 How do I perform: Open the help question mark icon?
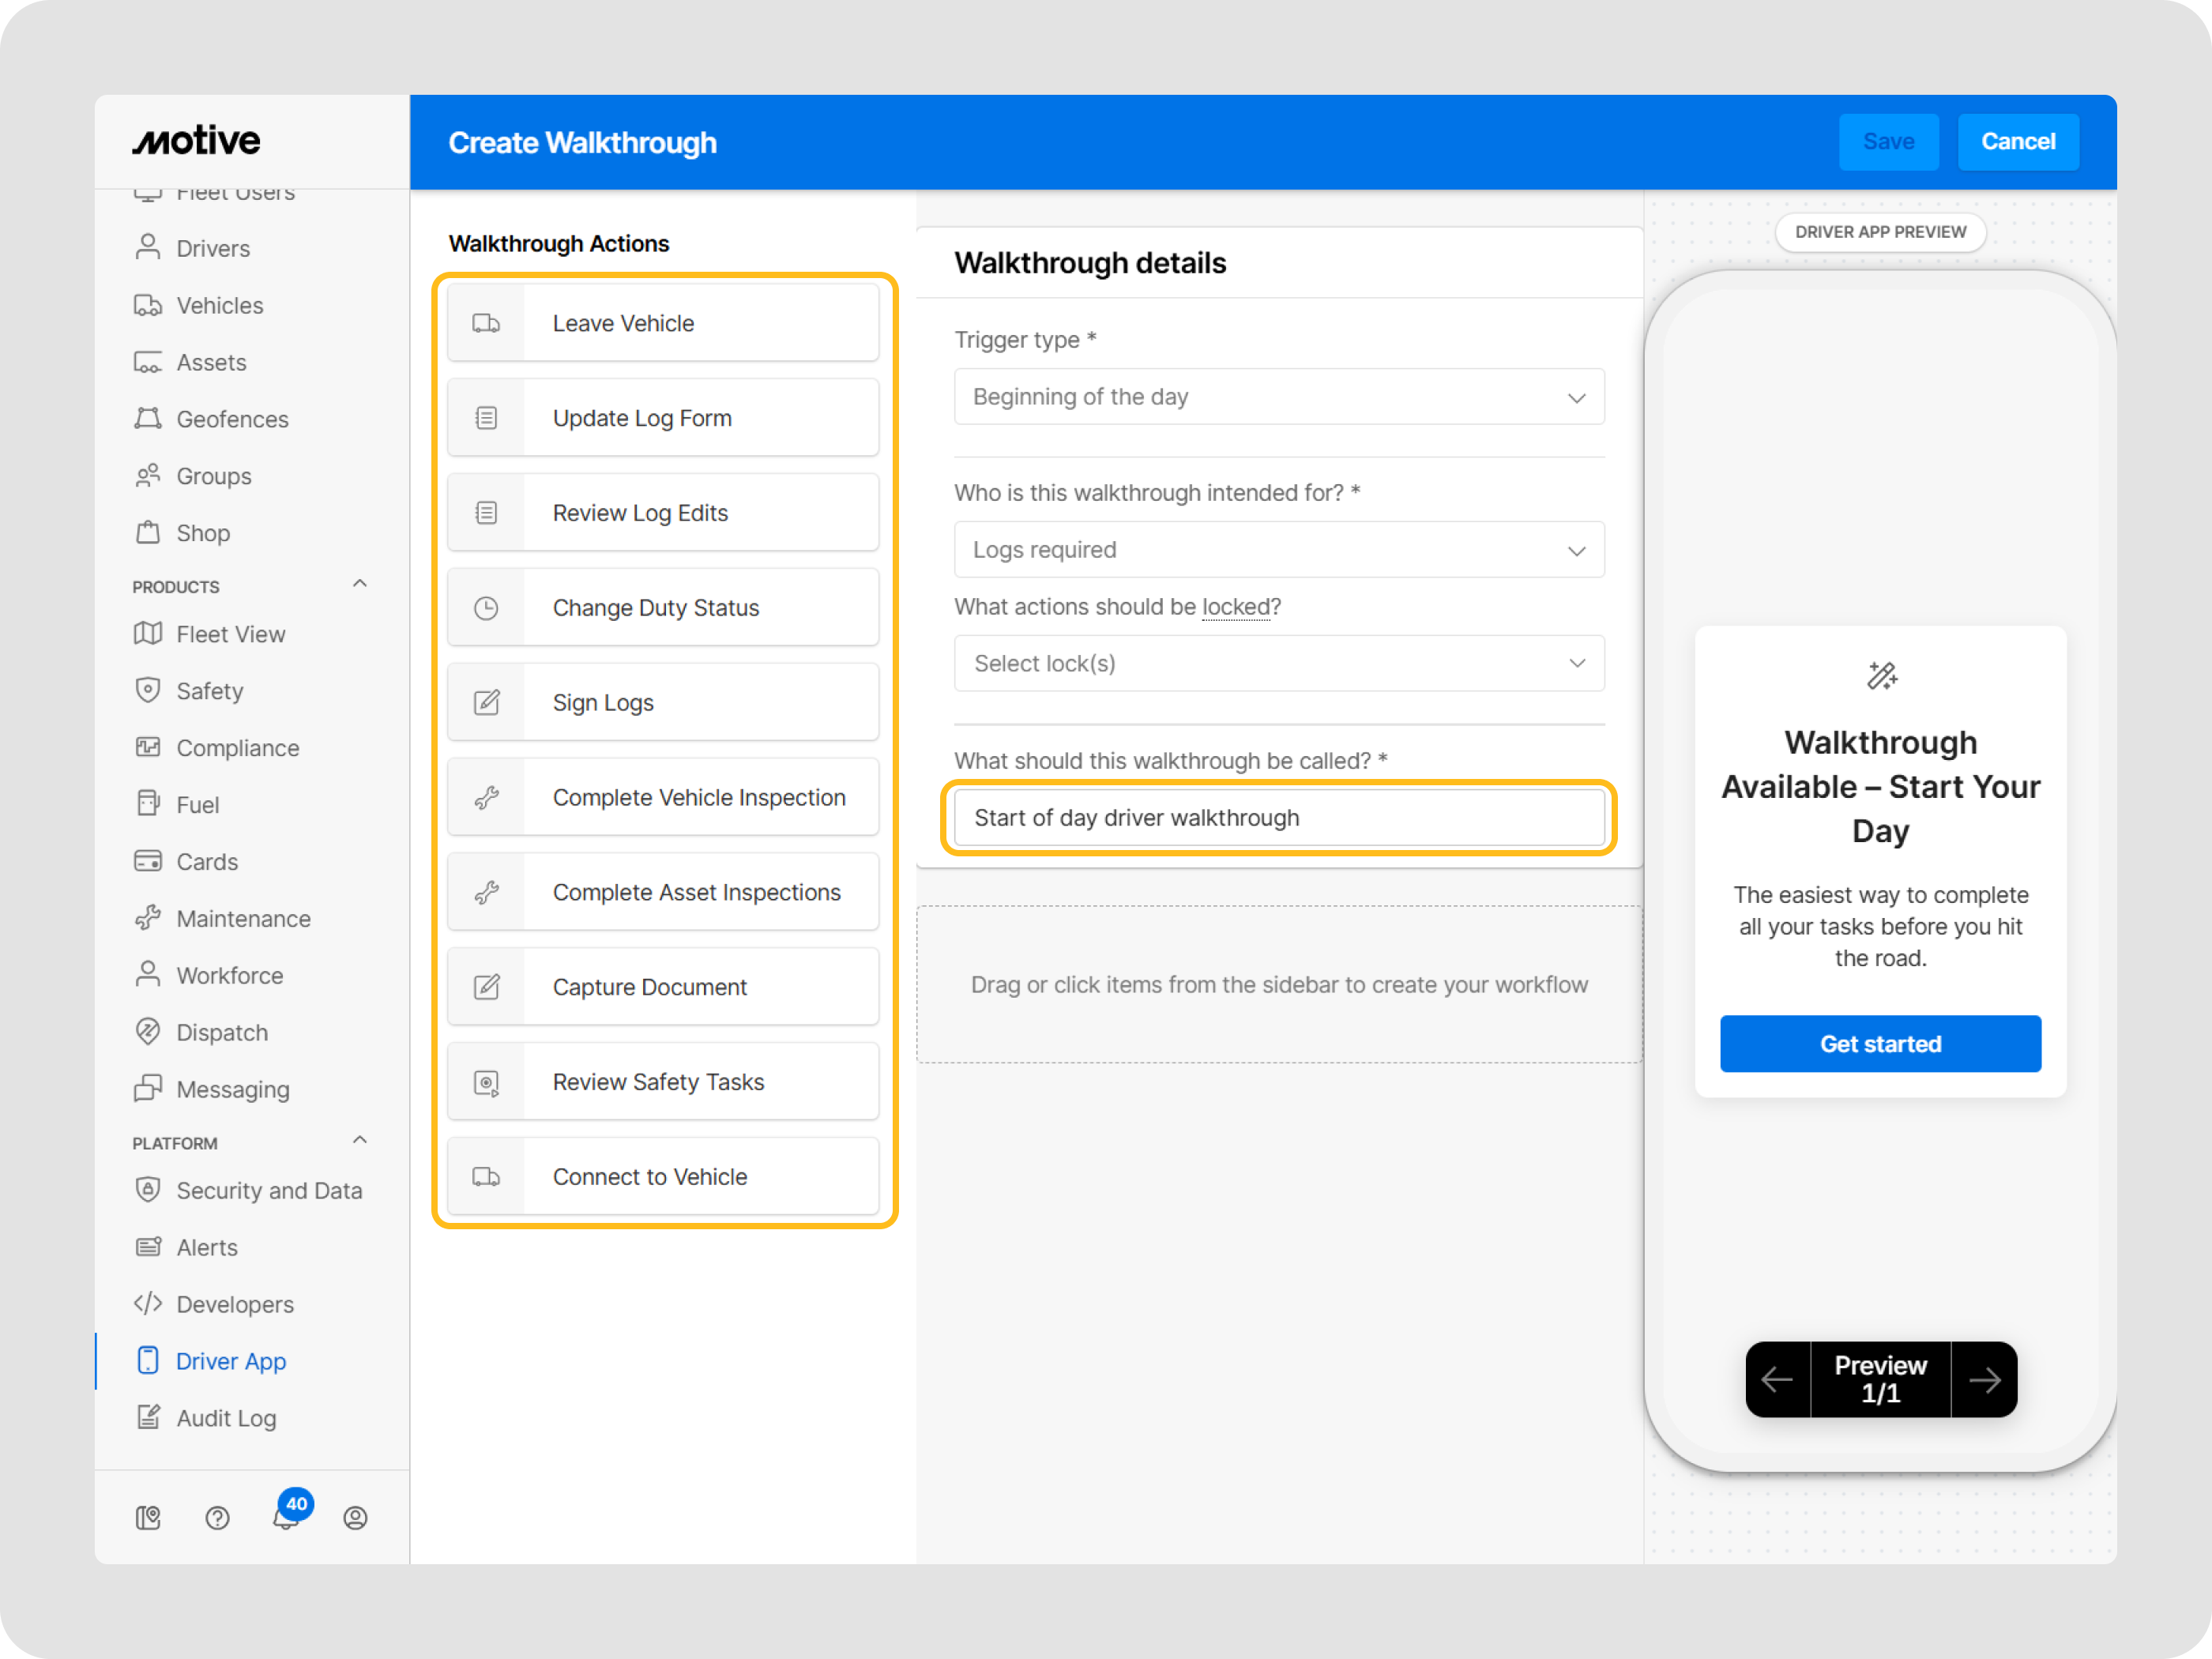[217, 1518]
